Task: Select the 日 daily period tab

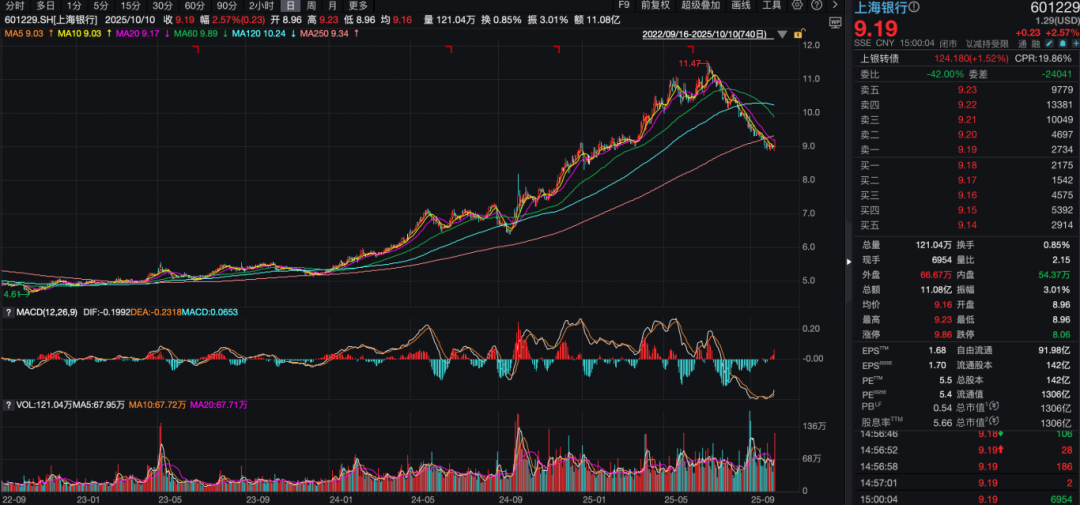Action: [x=291, y=6]
